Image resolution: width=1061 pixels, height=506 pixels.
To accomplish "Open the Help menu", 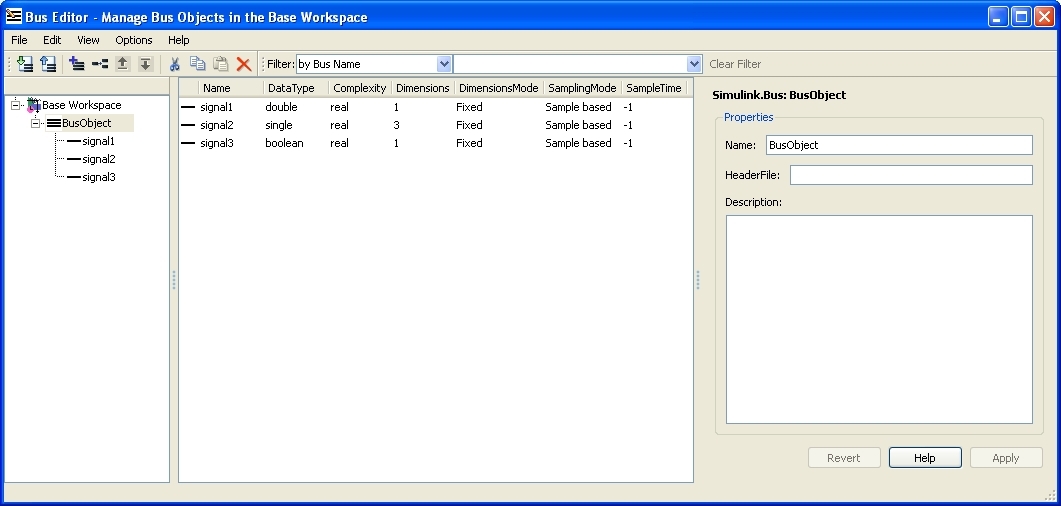I will click(179, 40).
